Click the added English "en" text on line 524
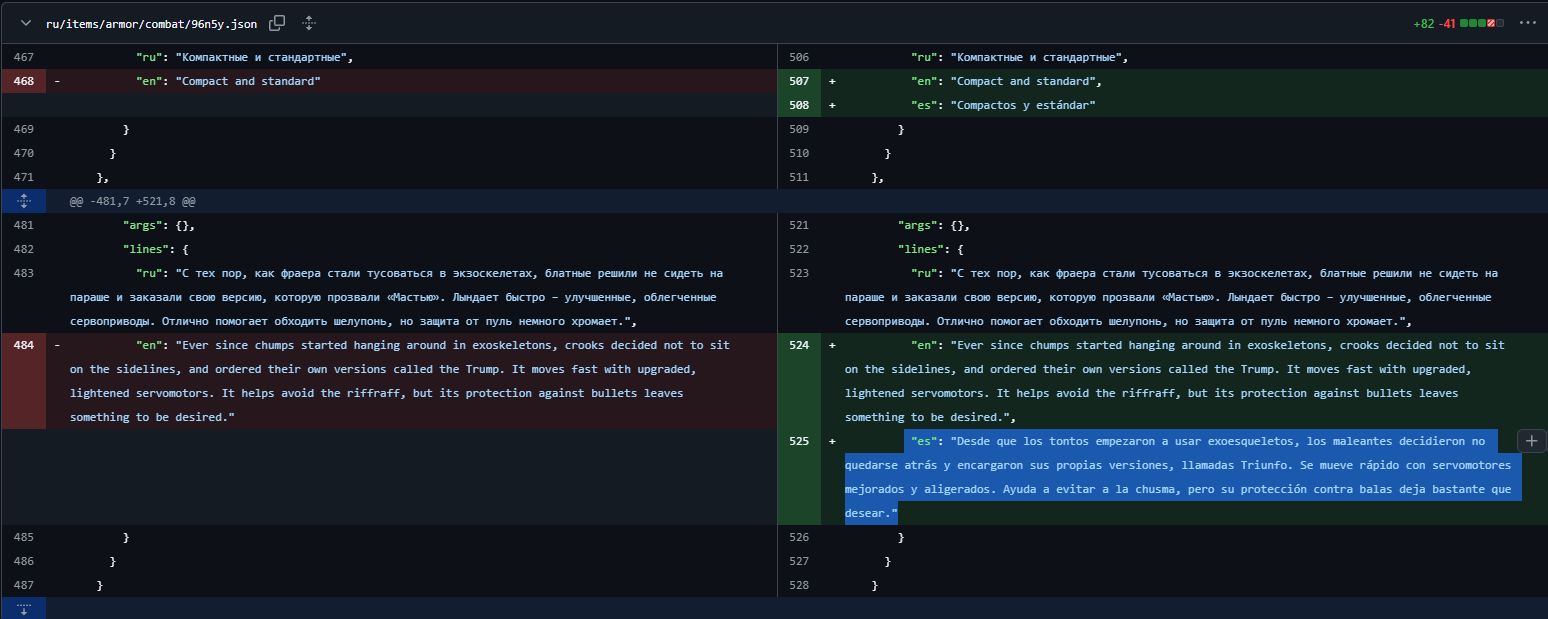Screen dimensions: 1548x619 (1174, 381)
